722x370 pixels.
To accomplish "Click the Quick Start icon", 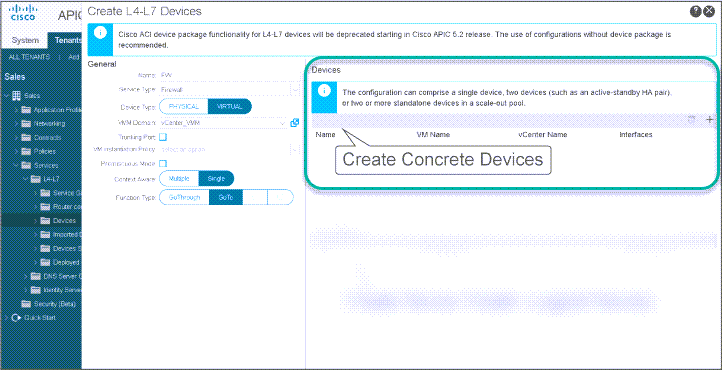I will 16,318.
